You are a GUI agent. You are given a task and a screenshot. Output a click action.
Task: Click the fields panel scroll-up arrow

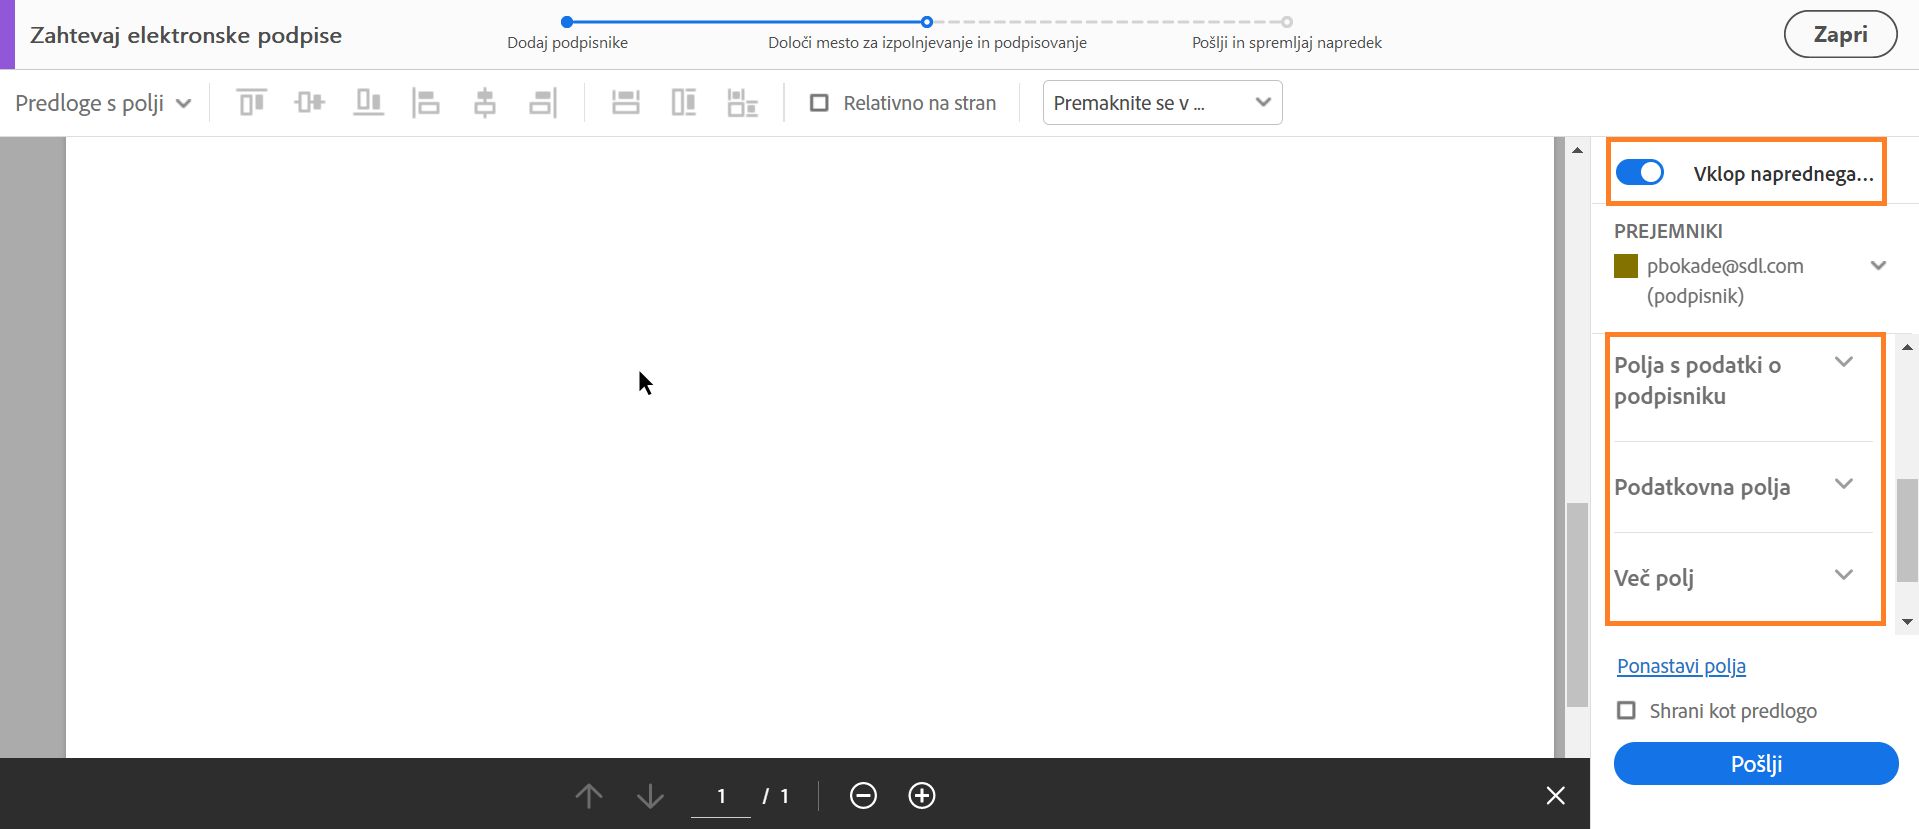pos(1907,348)
